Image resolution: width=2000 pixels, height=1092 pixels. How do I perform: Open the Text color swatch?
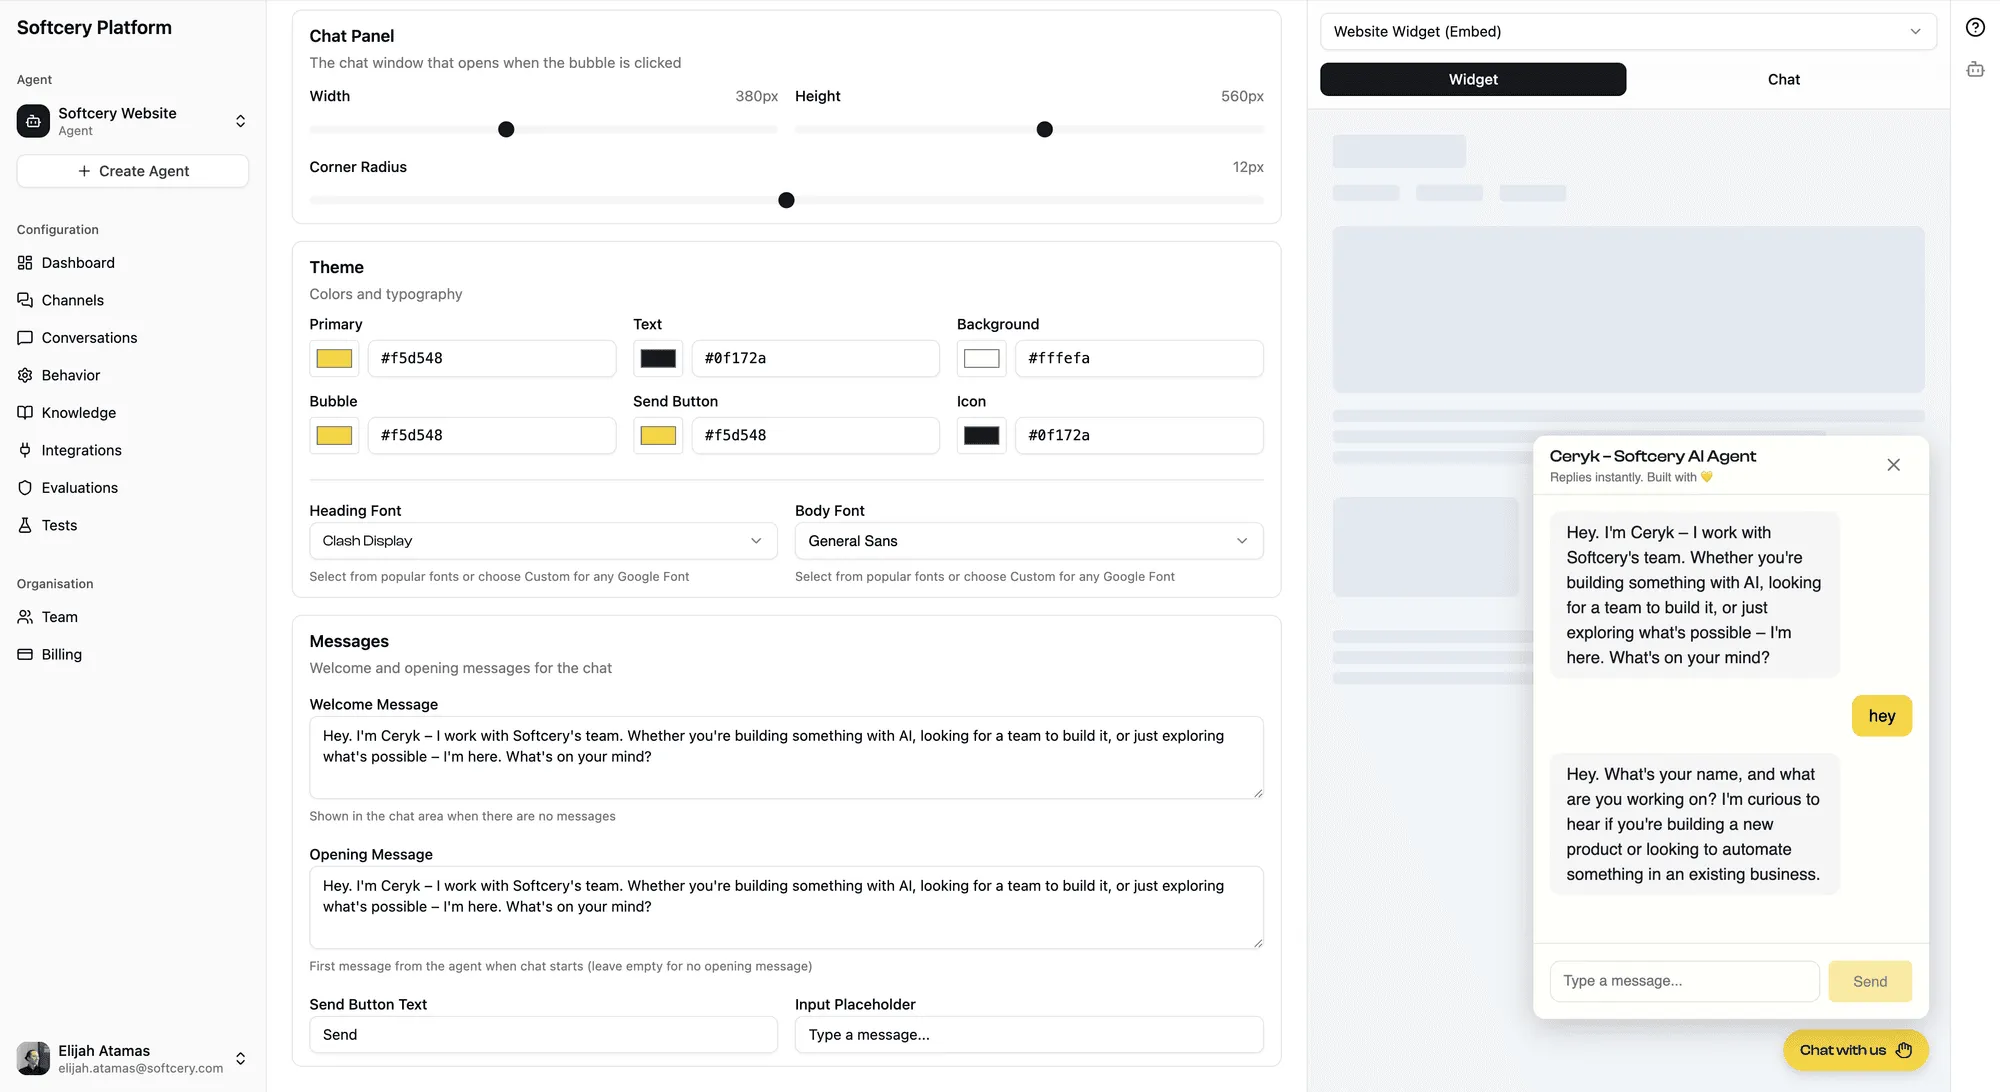point(658,358)
